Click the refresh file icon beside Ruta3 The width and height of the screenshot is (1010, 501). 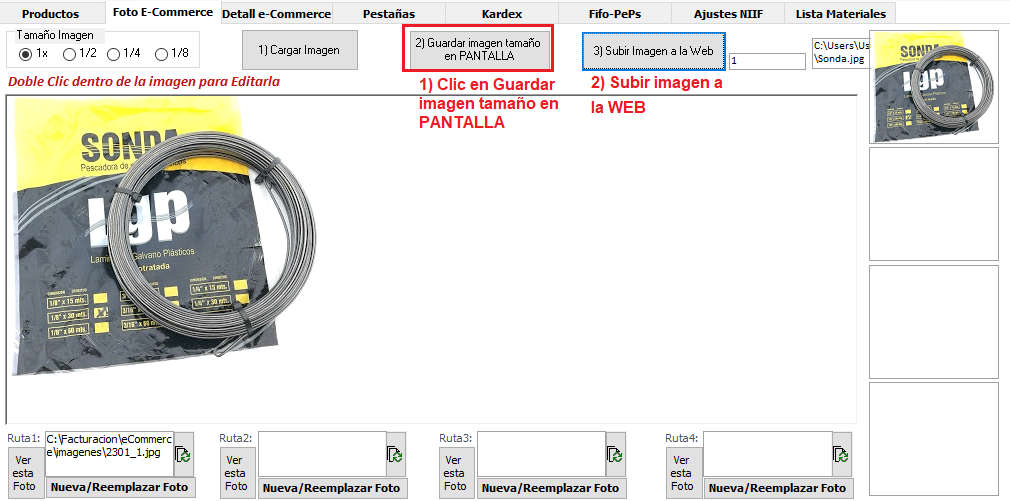coord(615,454)
